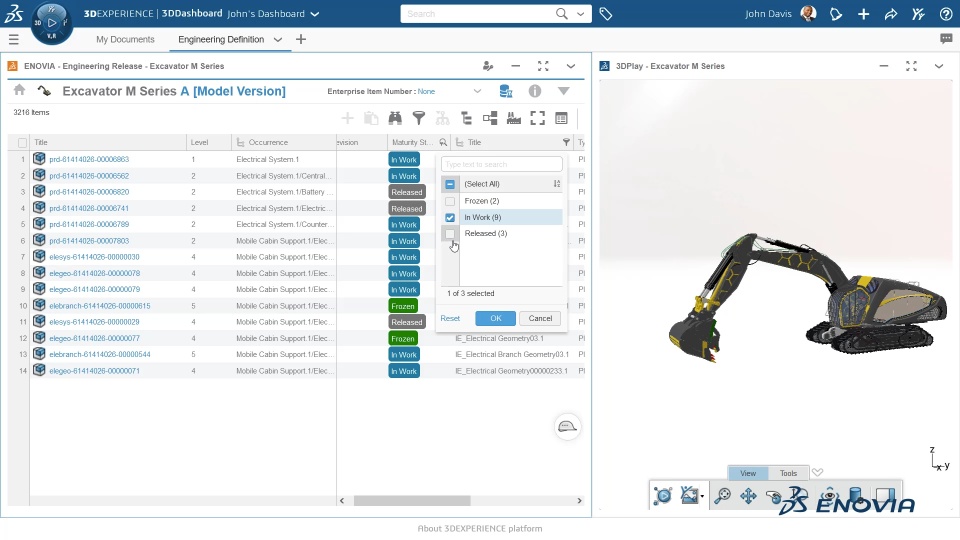The image size is (960, 540).
Task: Expand the dashboard name dropdown
Action: pyautogui.click(x=315, y=13)
